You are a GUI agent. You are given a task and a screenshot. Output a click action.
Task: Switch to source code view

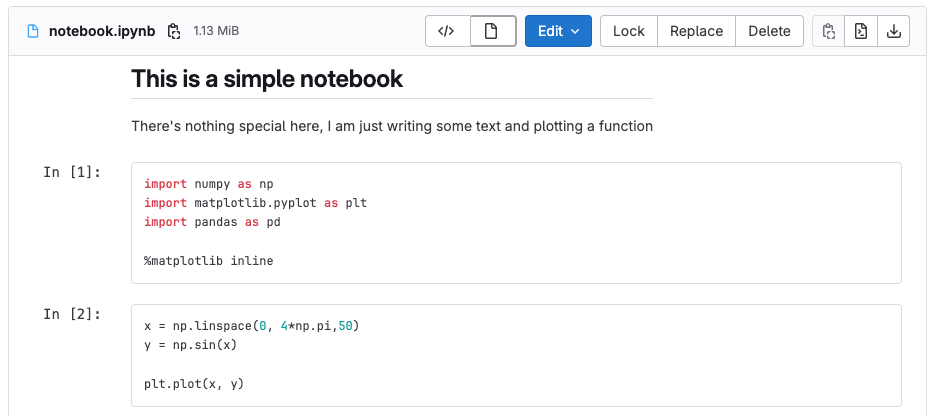point(447,31)
